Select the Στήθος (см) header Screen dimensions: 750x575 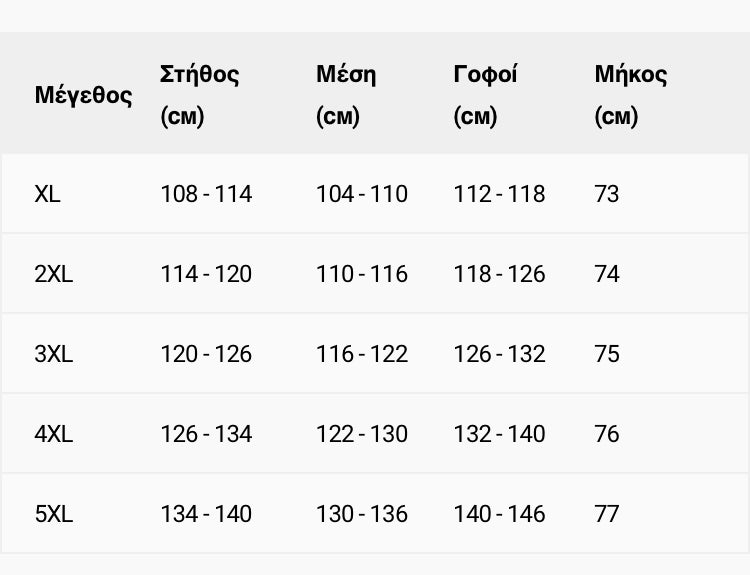click(x=199, y=95)
